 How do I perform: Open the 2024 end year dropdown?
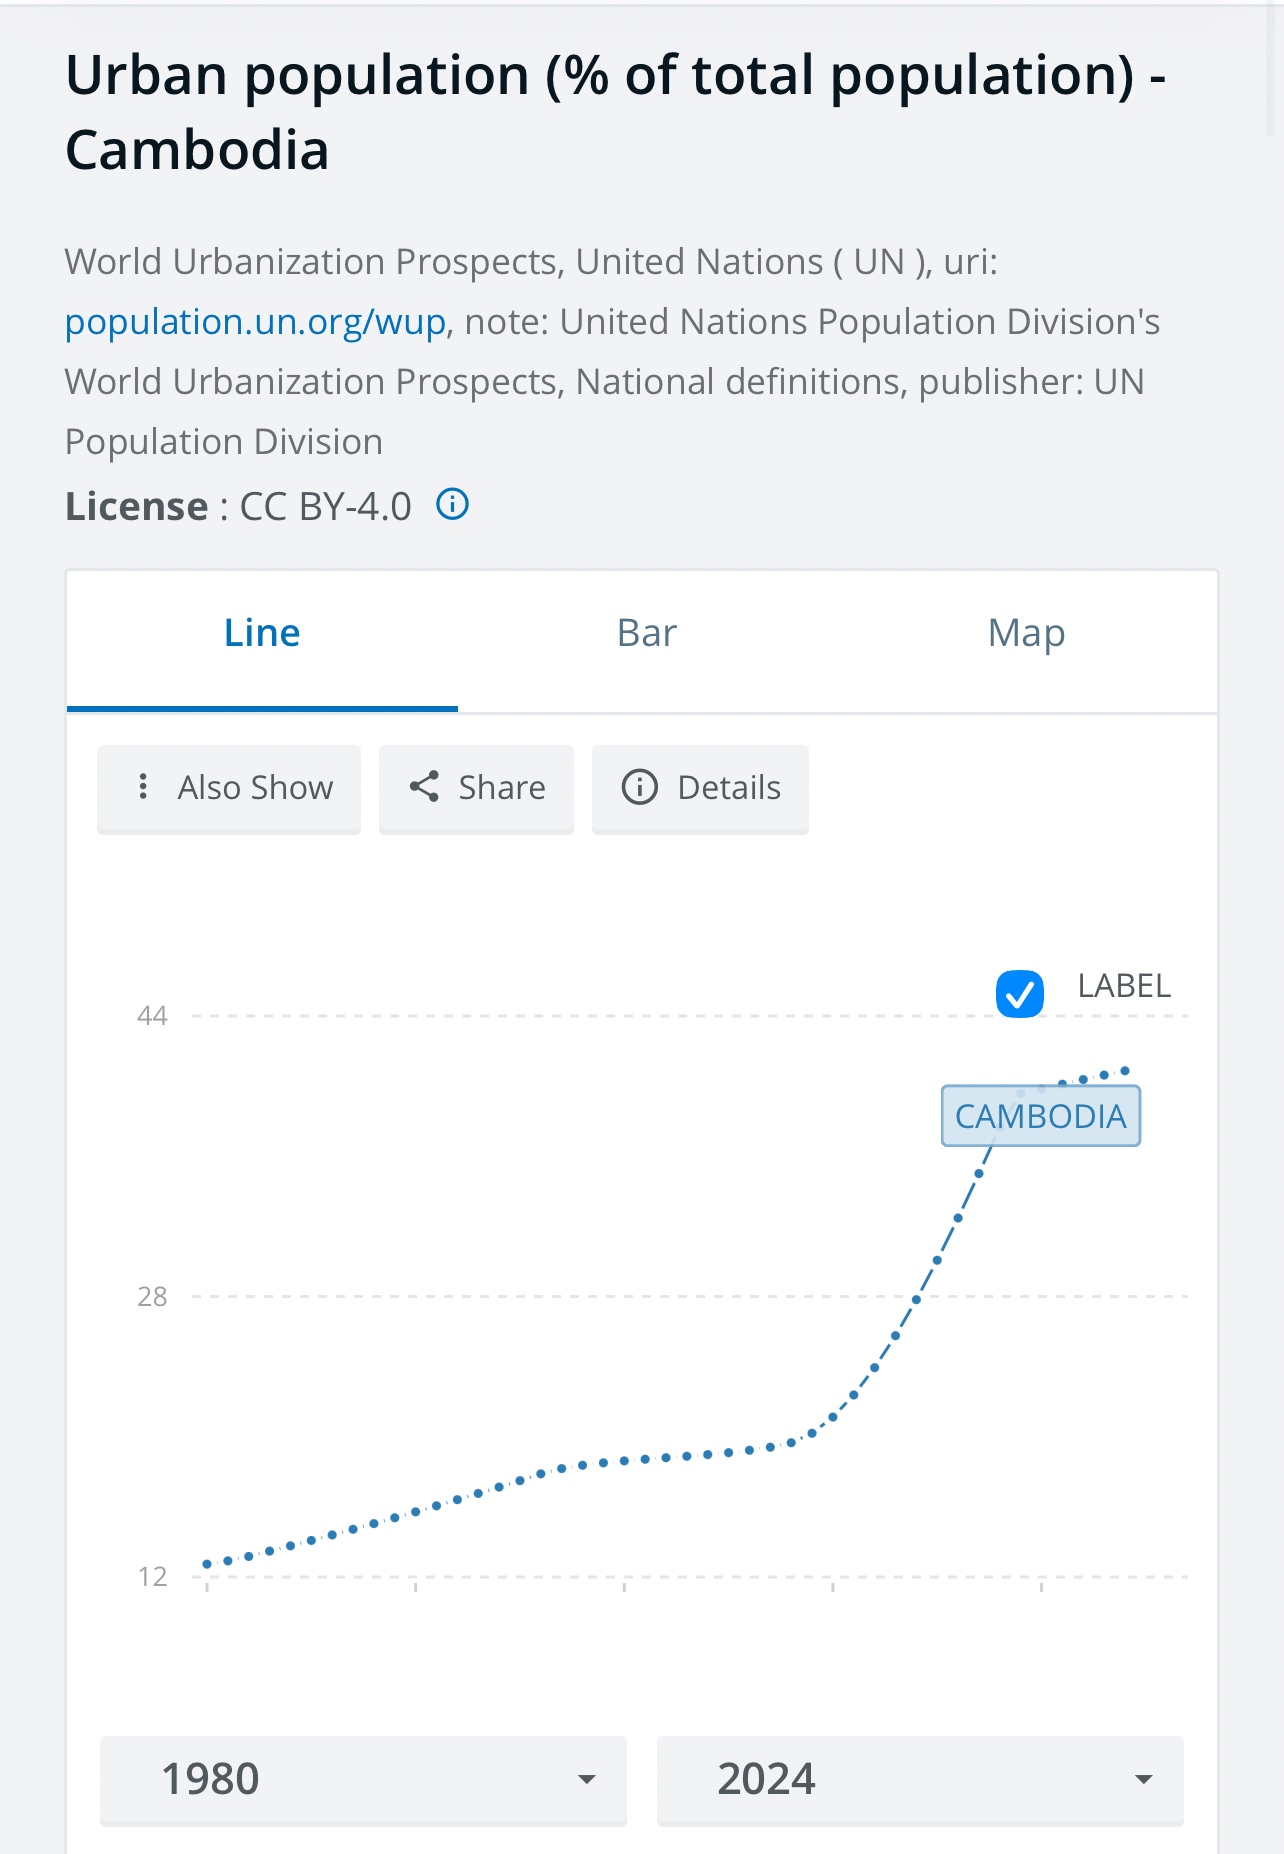click(x=919, y=1780)
